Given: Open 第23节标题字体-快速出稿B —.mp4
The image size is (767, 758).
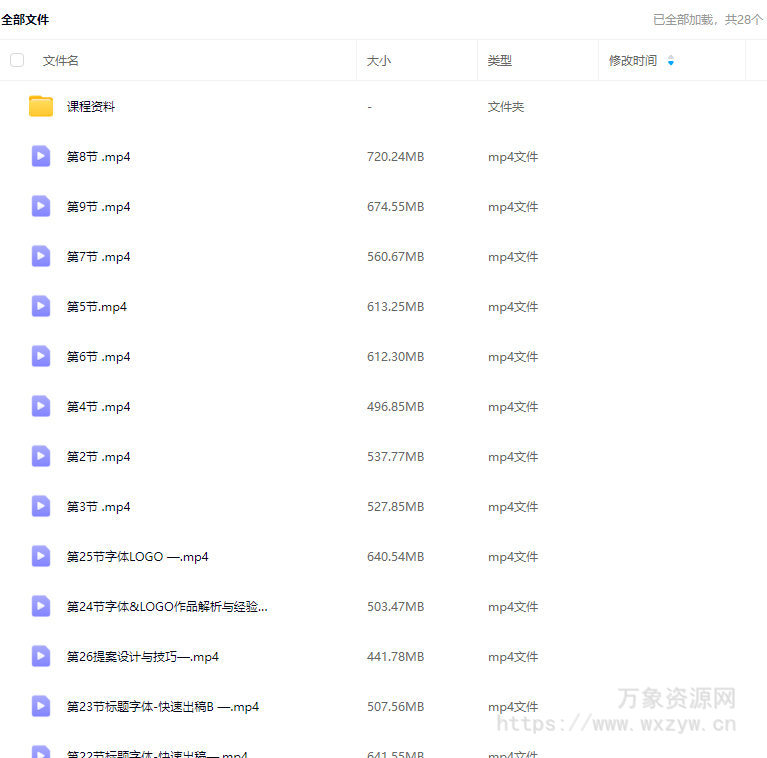Looking at the screenshot, I should [163, 707].
